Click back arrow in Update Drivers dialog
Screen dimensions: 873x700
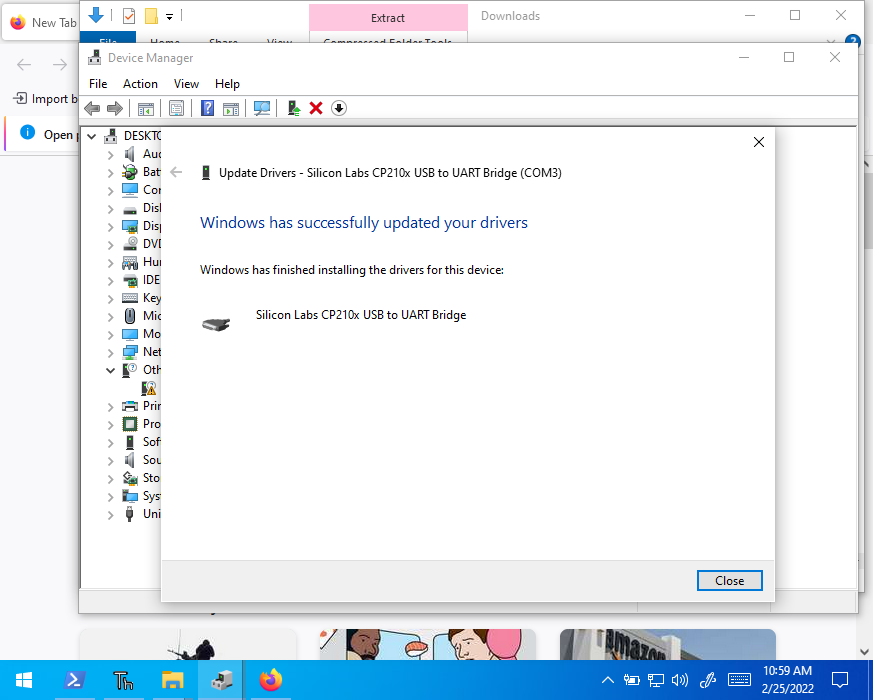[176, 172]
